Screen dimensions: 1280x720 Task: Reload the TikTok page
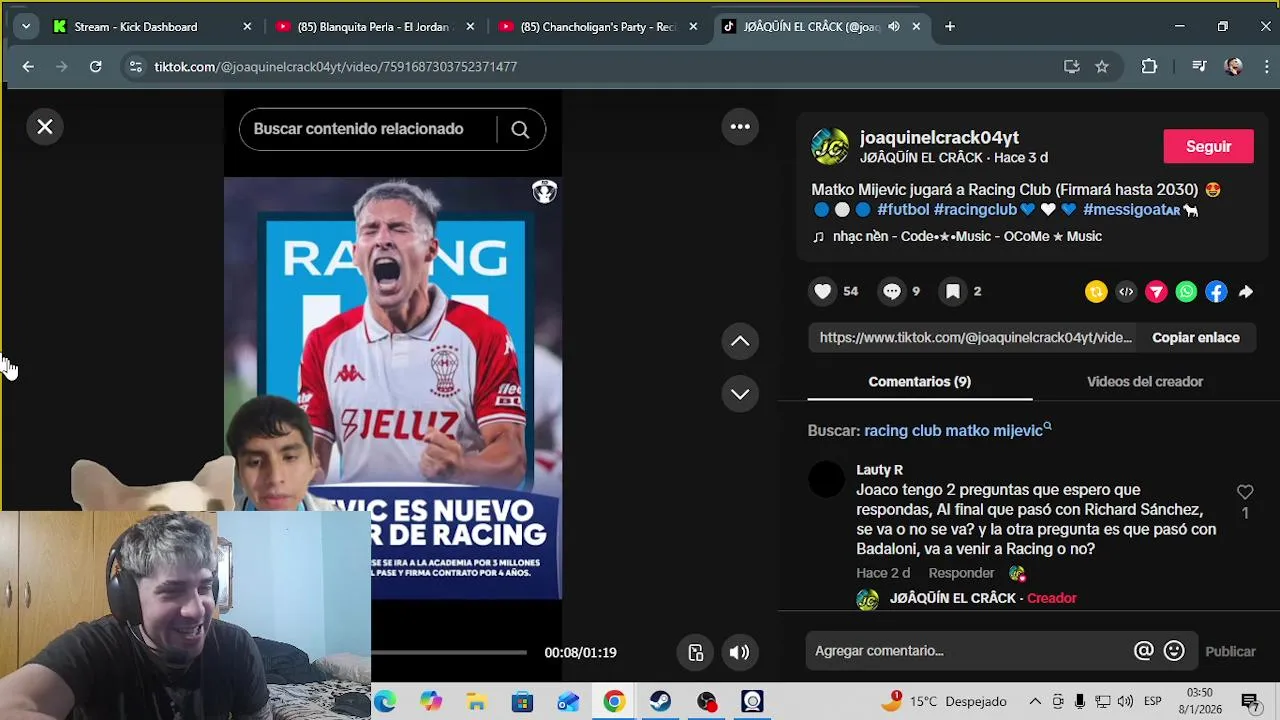pyautogui.click(x=95, y=66)
